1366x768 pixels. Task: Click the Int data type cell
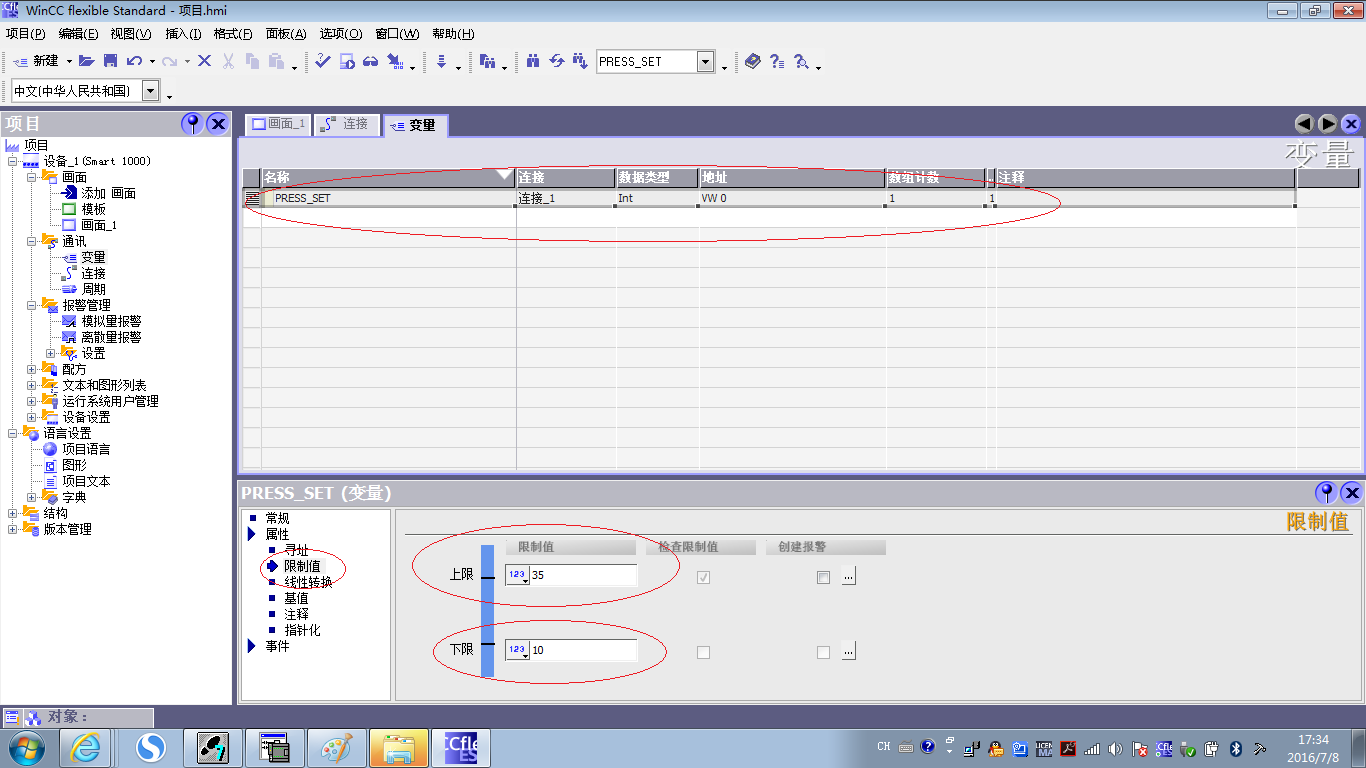657,198
